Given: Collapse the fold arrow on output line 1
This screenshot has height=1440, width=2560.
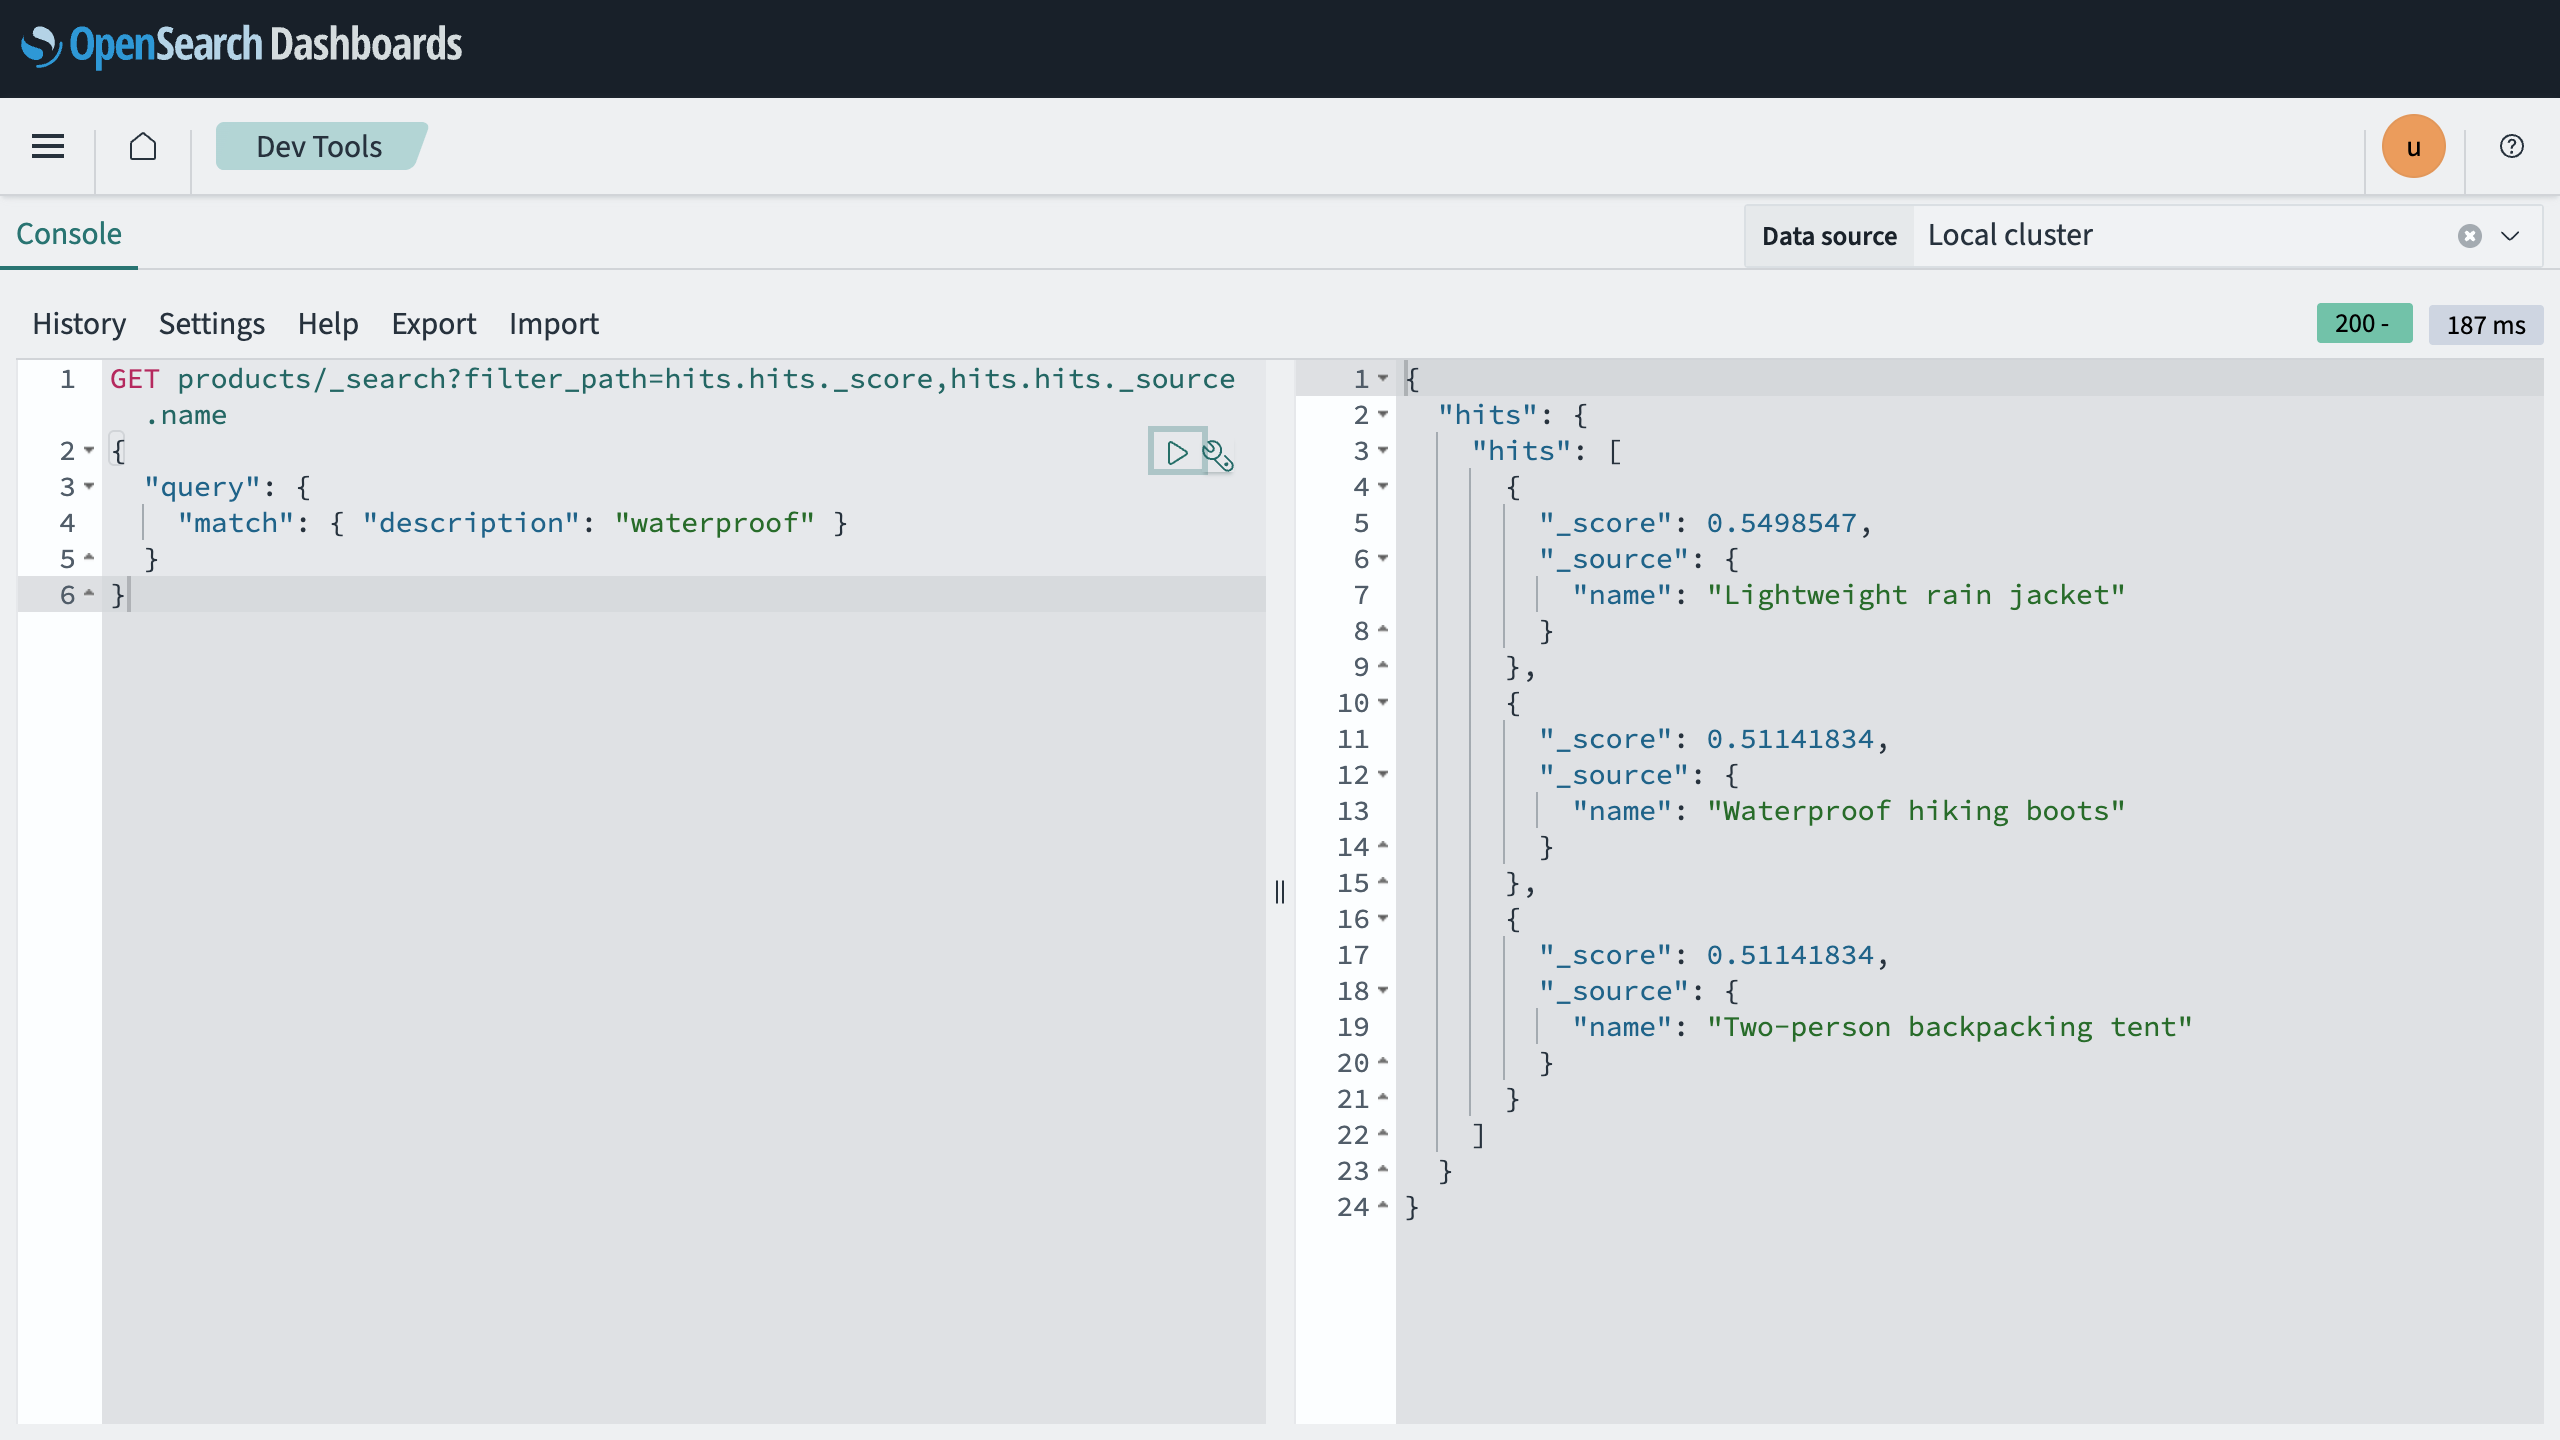Looking at the screenshot, I should click(1383, 379).
